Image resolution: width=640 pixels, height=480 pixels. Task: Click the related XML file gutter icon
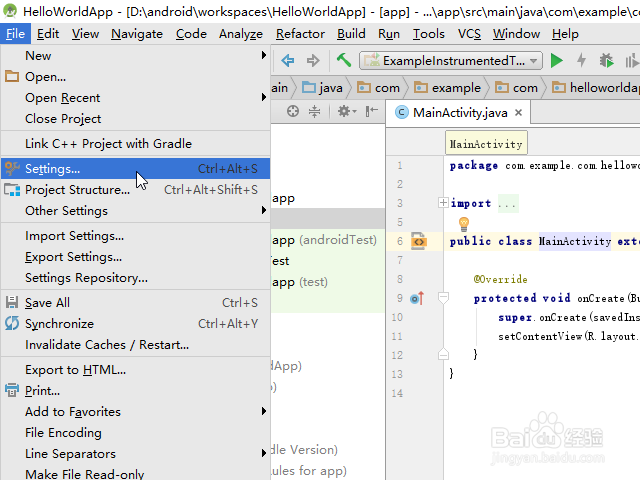(419, 241)
